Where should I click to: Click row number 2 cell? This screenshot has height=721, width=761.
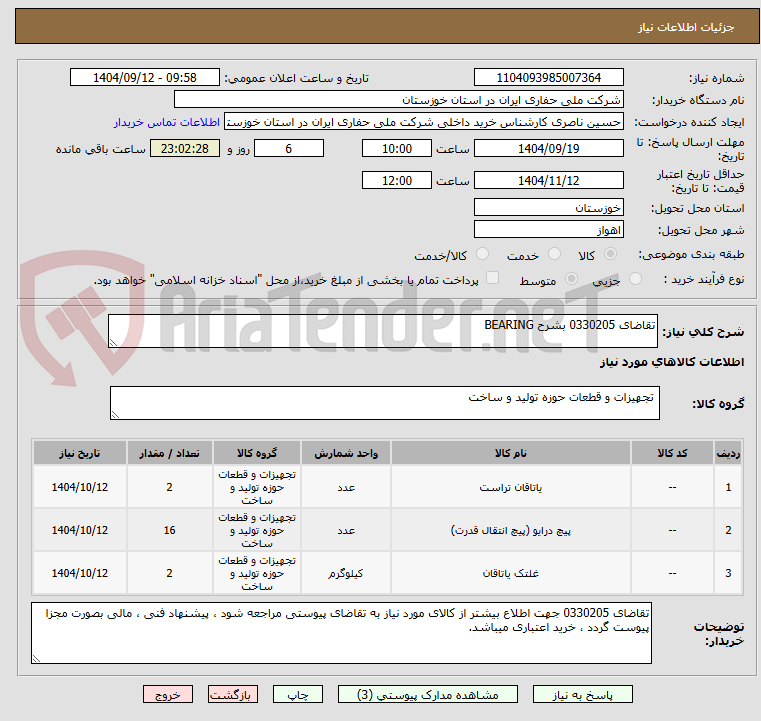click(x=728, y=530)
